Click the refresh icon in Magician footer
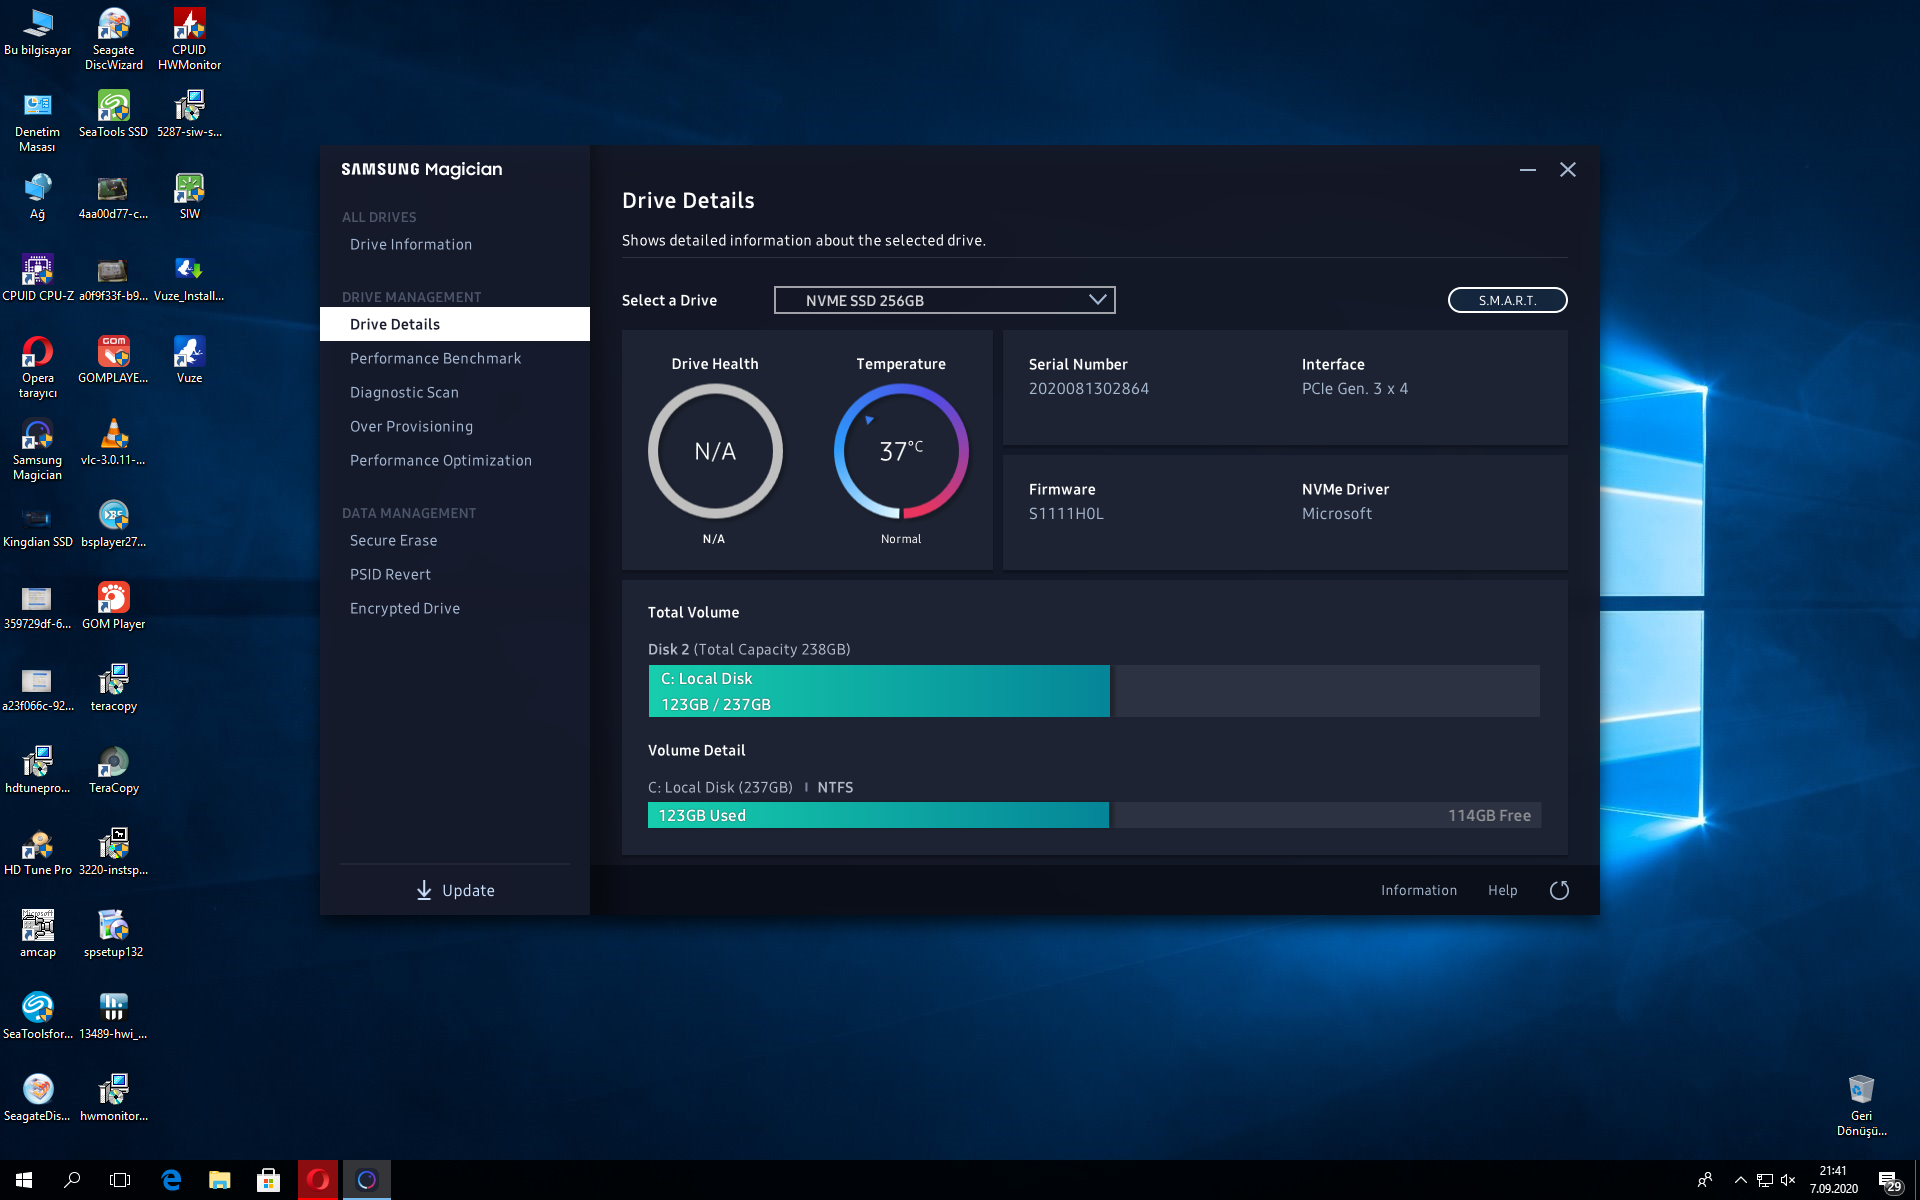Image resolution: width=1920 pixels, height=1200 pixels. (1559, 890)
